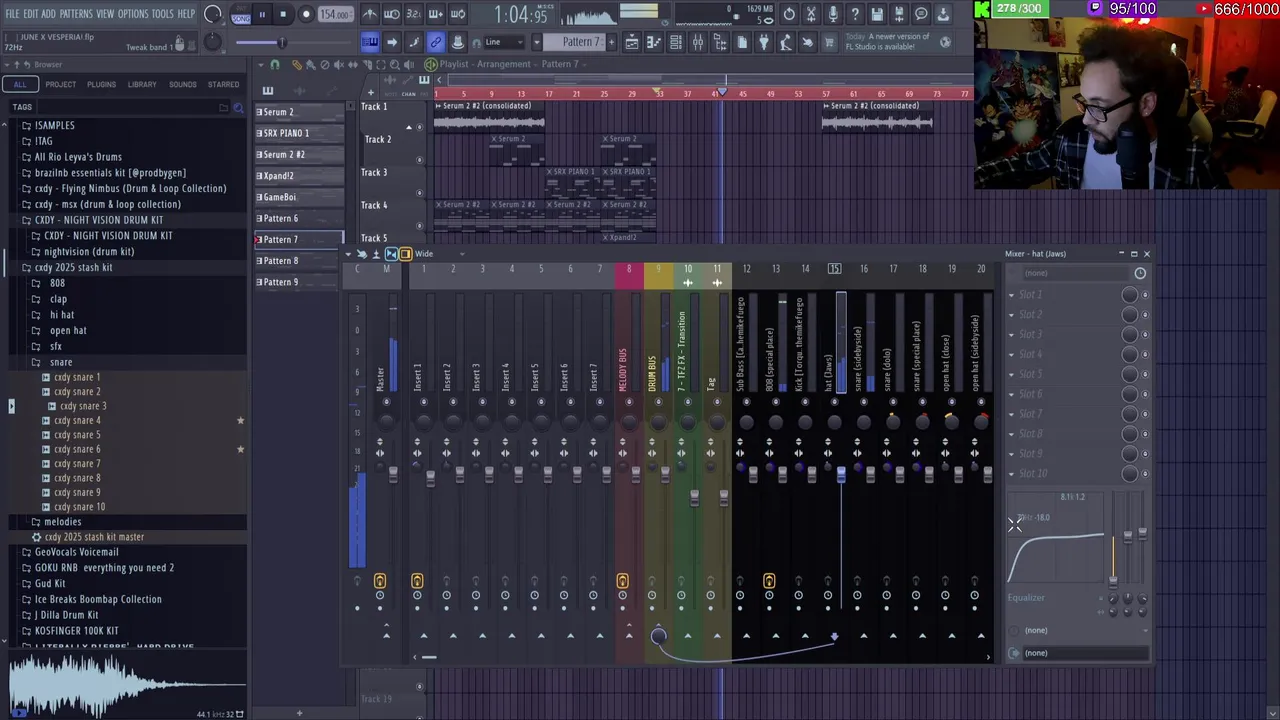Mute the Master mixer track

click(x=386, y=402)
